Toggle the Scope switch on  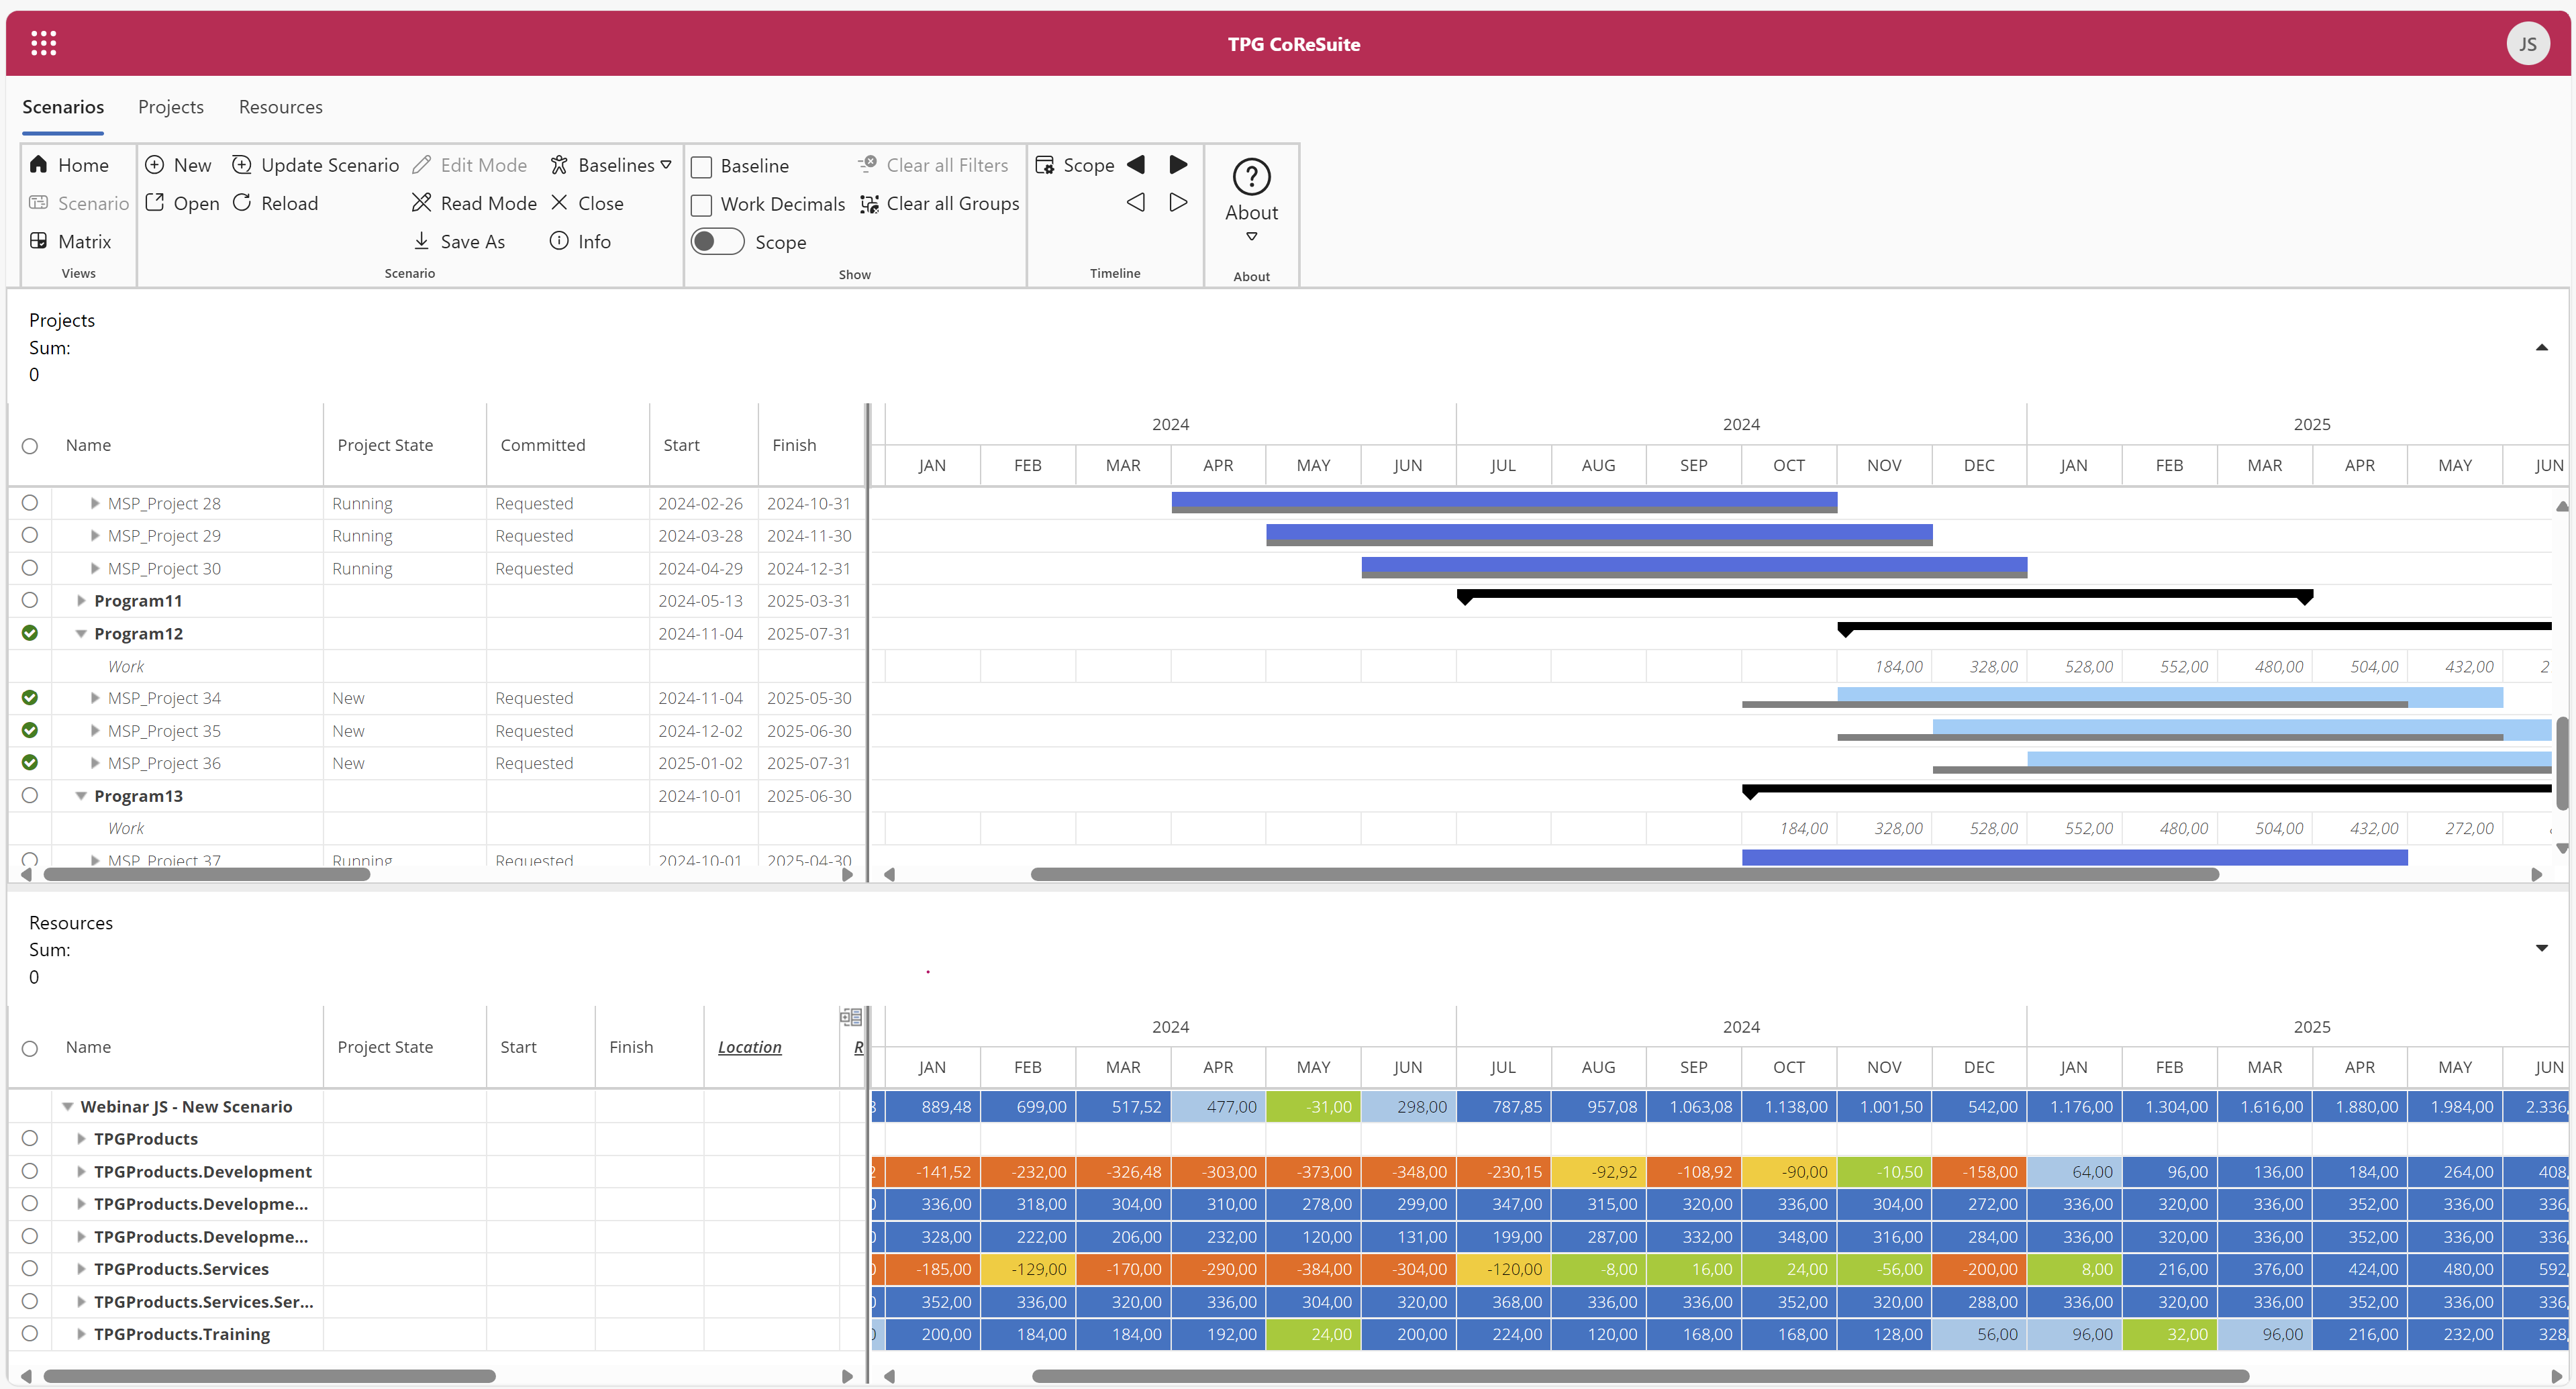click(x=717, y=242)
